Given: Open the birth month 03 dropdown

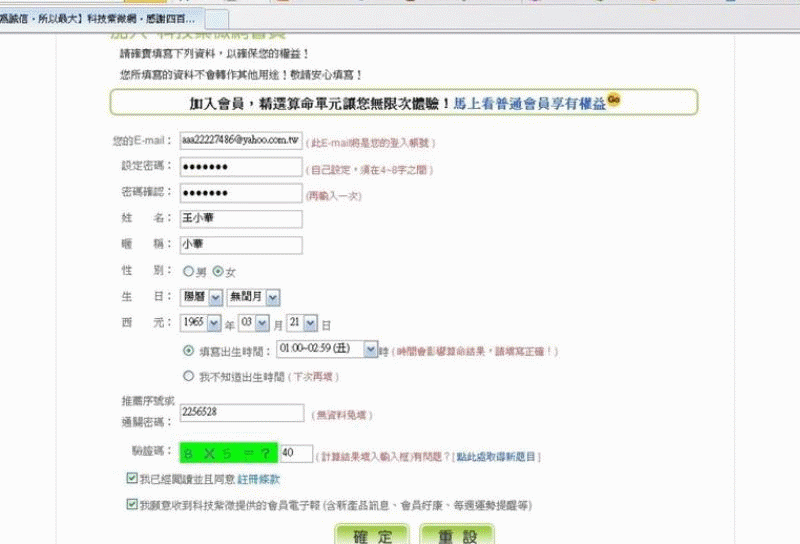Looking at the screenshot, I should 255,323.
